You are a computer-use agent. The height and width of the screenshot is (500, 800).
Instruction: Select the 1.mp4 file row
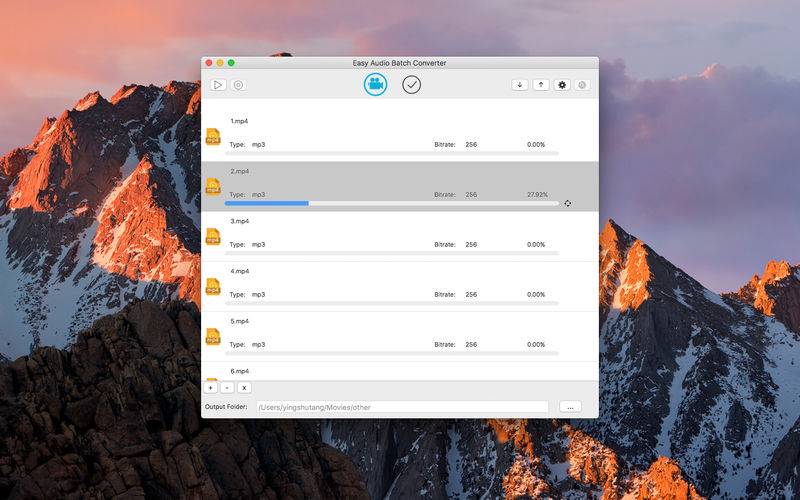(399, 136)
